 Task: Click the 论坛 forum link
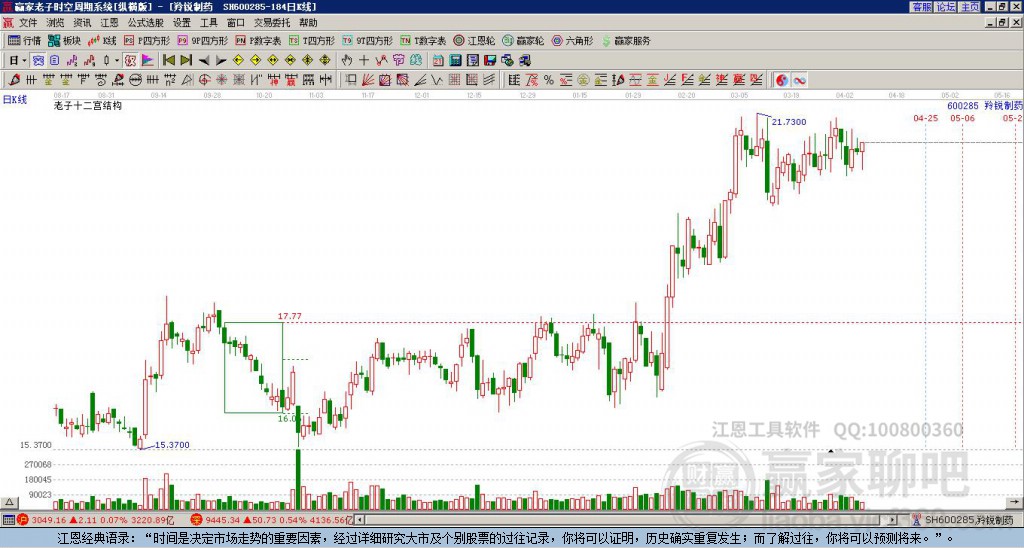pos(946,7)
